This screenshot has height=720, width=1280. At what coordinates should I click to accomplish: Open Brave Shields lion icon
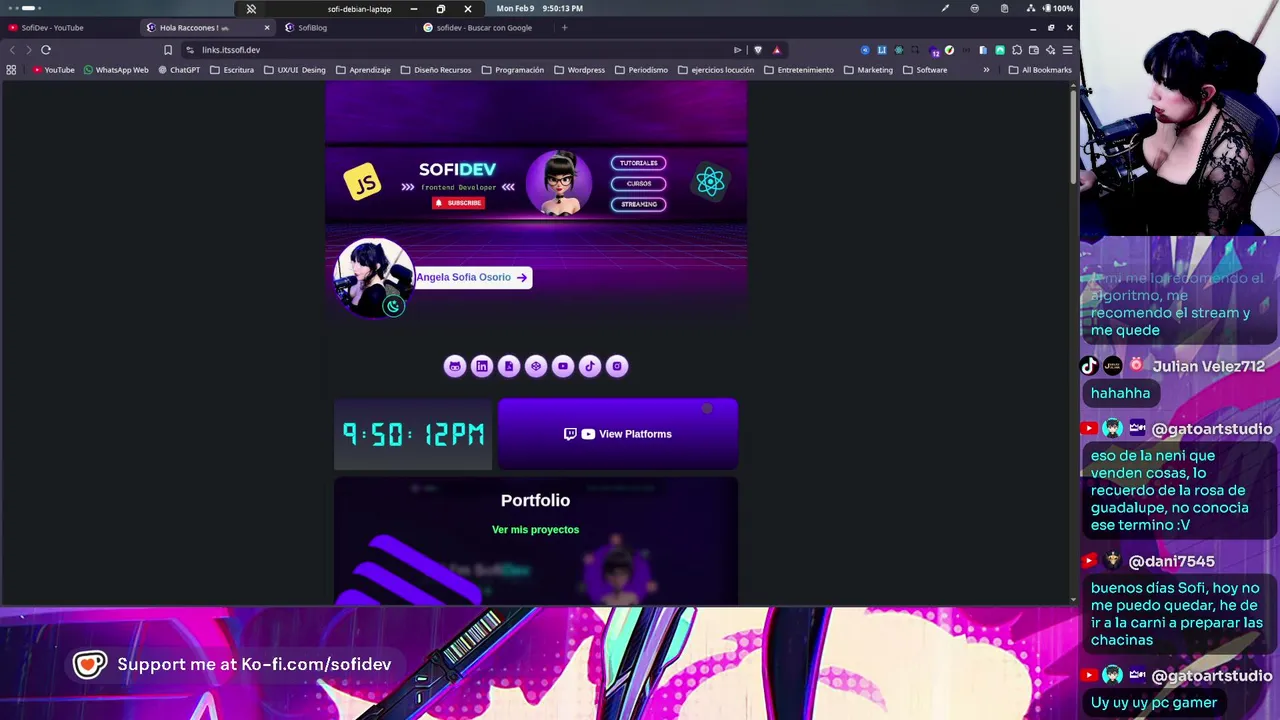pyautogui.click(x=757, y=49)
